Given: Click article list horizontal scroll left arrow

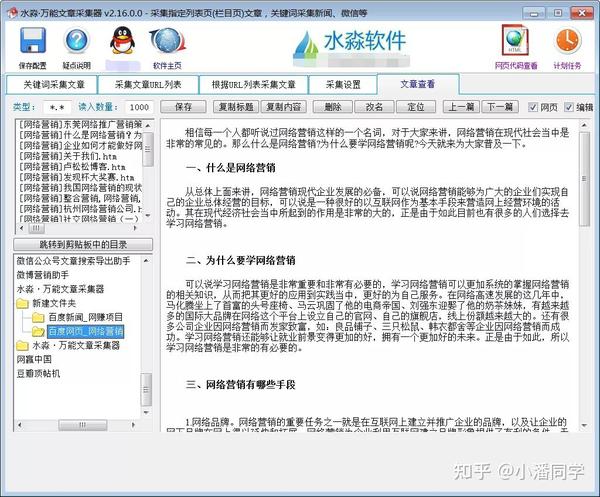Looking at the screenshot, I should point(21,228).
